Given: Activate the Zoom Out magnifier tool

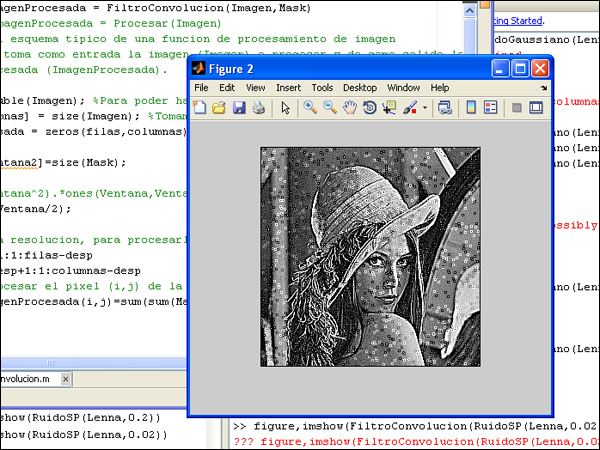Looking at the screenshot, I should pos(330,107).
